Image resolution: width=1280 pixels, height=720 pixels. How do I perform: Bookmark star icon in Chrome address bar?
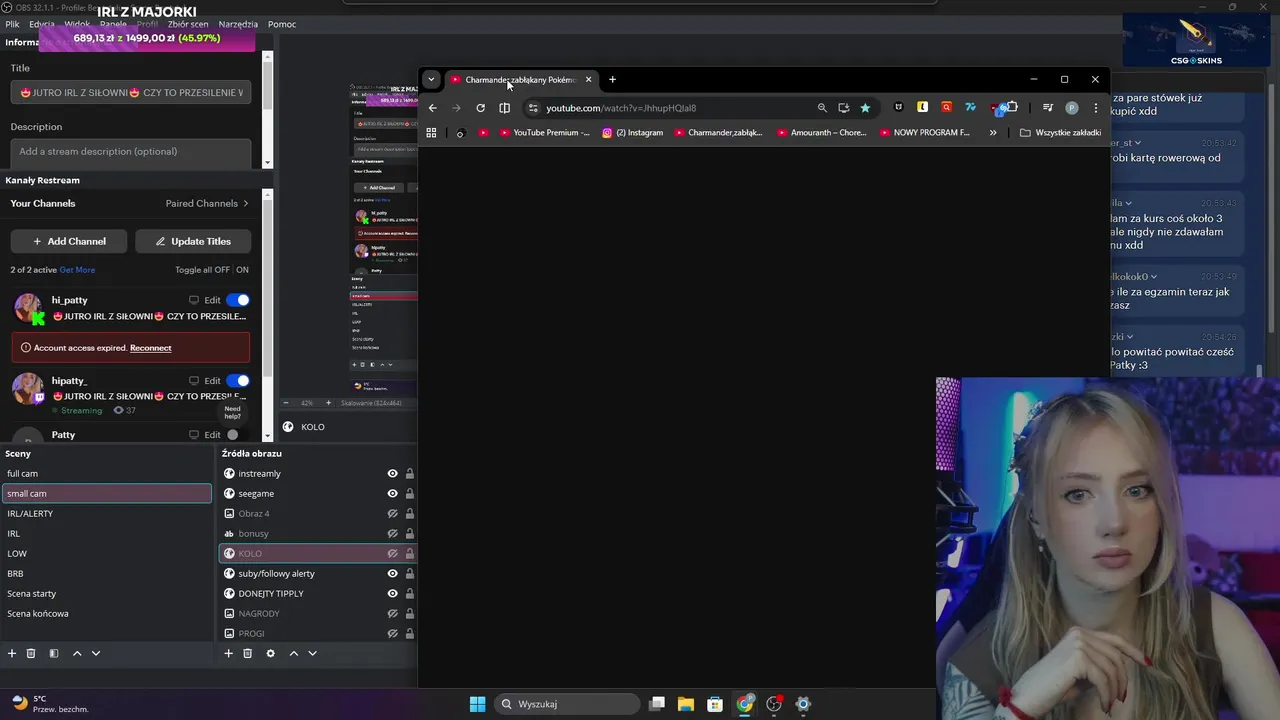coord(865,108)
